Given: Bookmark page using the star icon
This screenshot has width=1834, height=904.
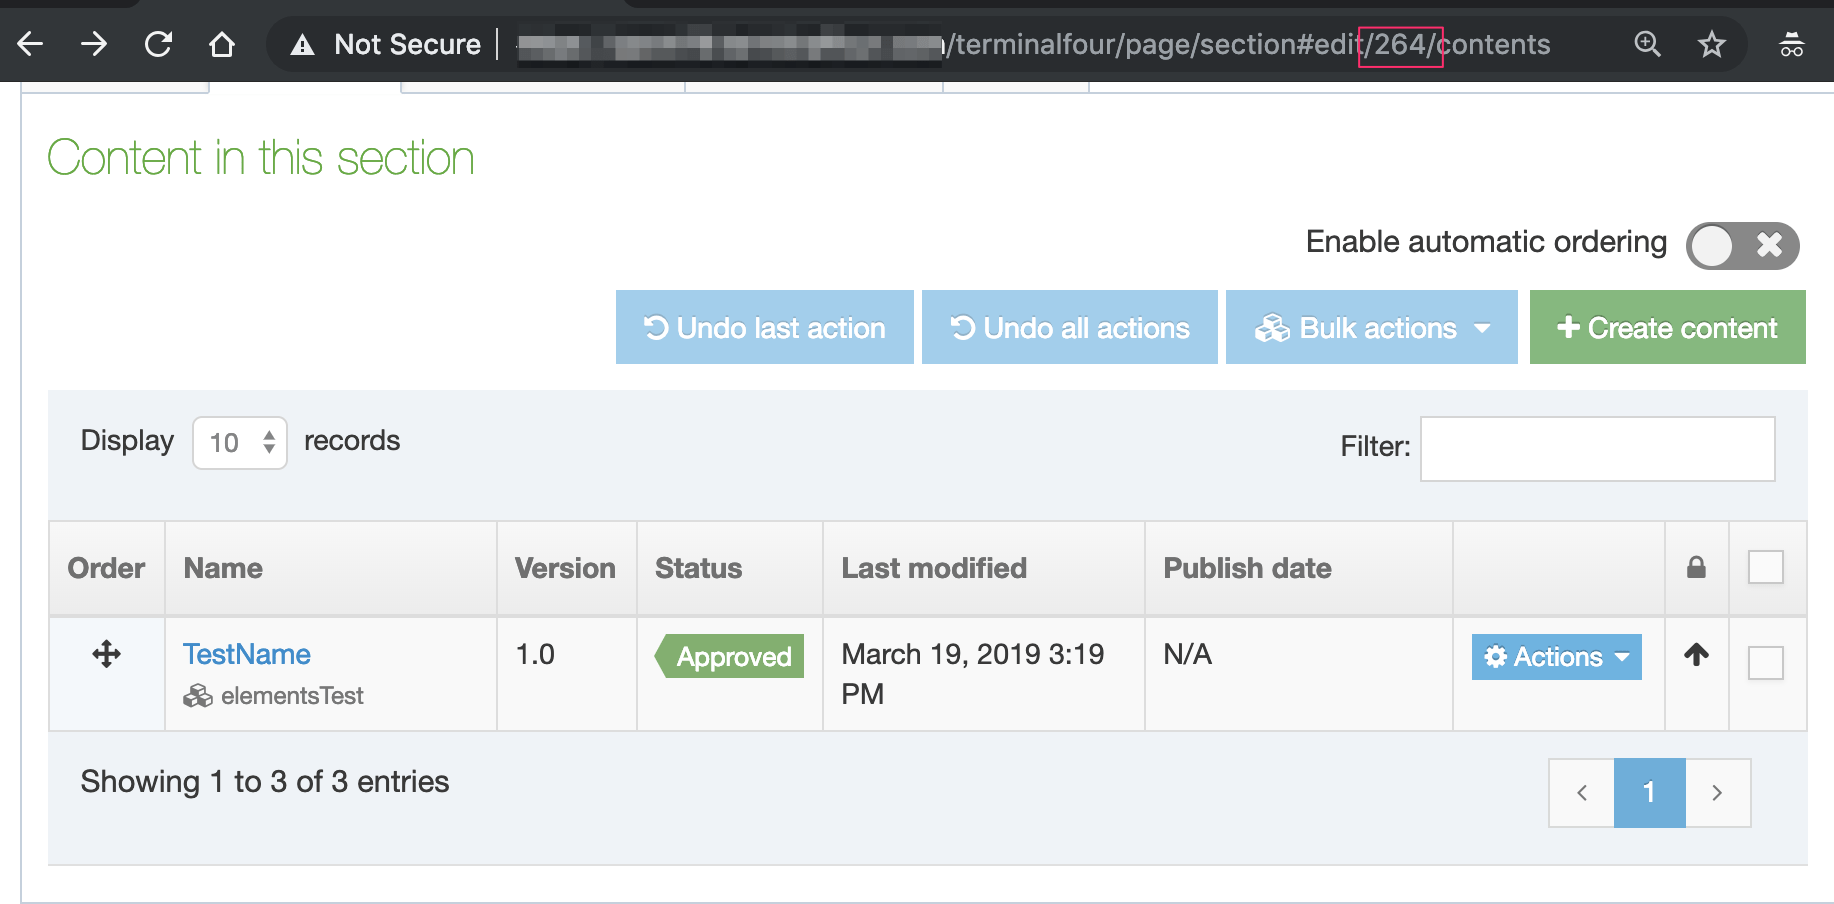Looking at the screenshot, I should pyautogui.click(x=1711, y=44).
